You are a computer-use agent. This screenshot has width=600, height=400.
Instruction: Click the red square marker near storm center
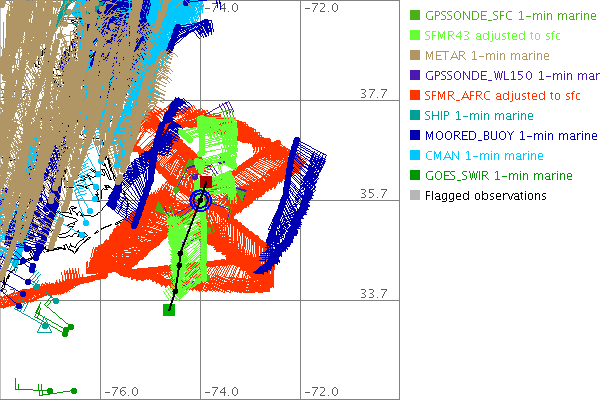[x=205, y=183]
